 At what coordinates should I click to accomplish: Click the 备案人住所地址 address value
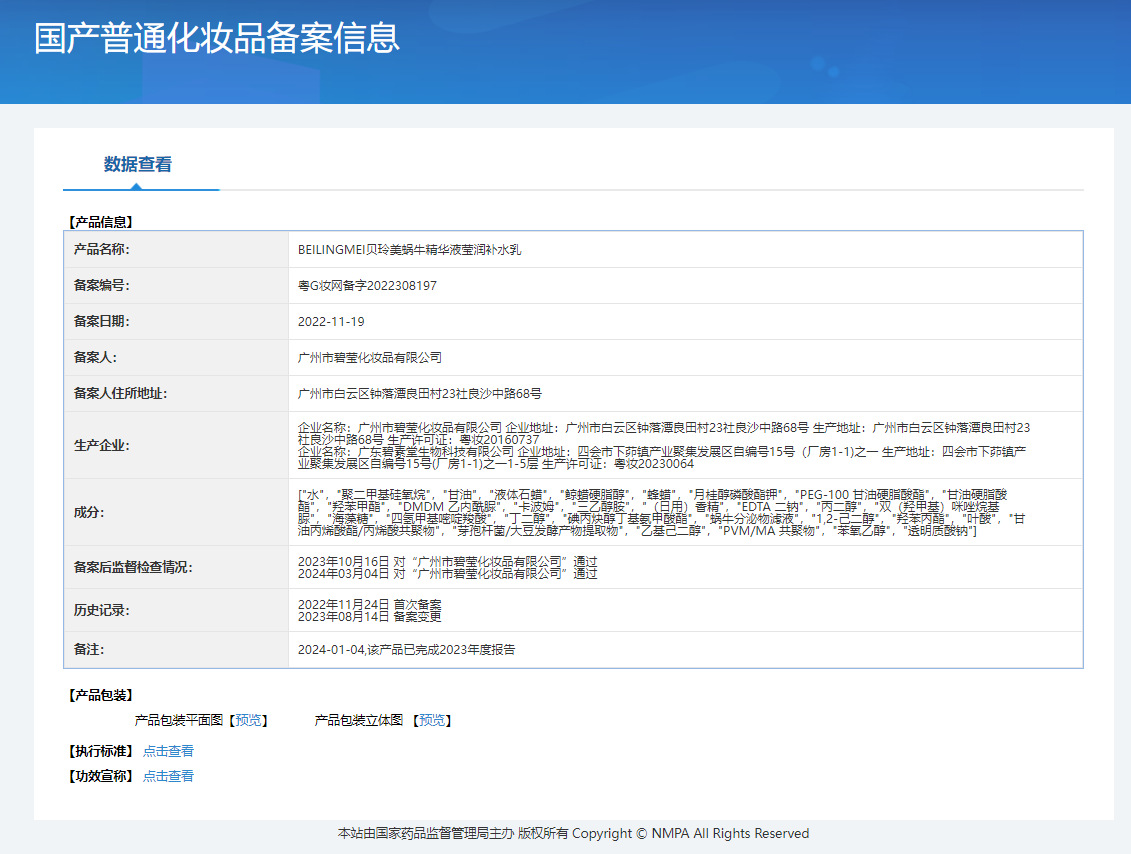click(x=420, y=394)
